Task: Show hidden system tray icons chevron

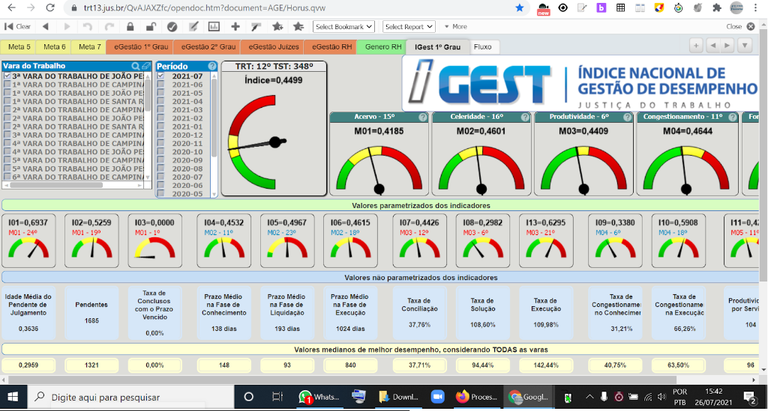Action: (x=590, y=397)
